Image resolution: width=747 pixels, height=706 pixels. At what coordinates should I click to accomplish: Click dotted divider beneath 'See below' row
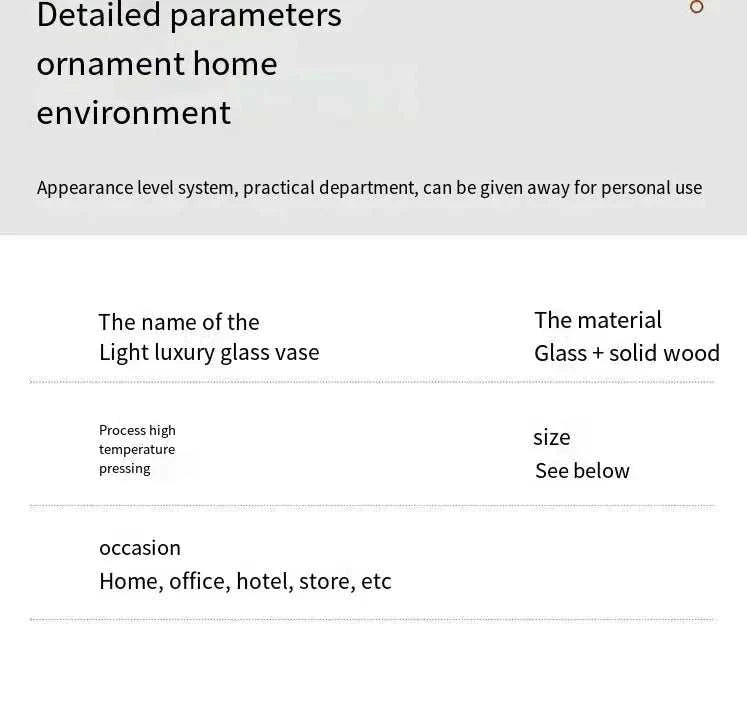click(372, 506)
